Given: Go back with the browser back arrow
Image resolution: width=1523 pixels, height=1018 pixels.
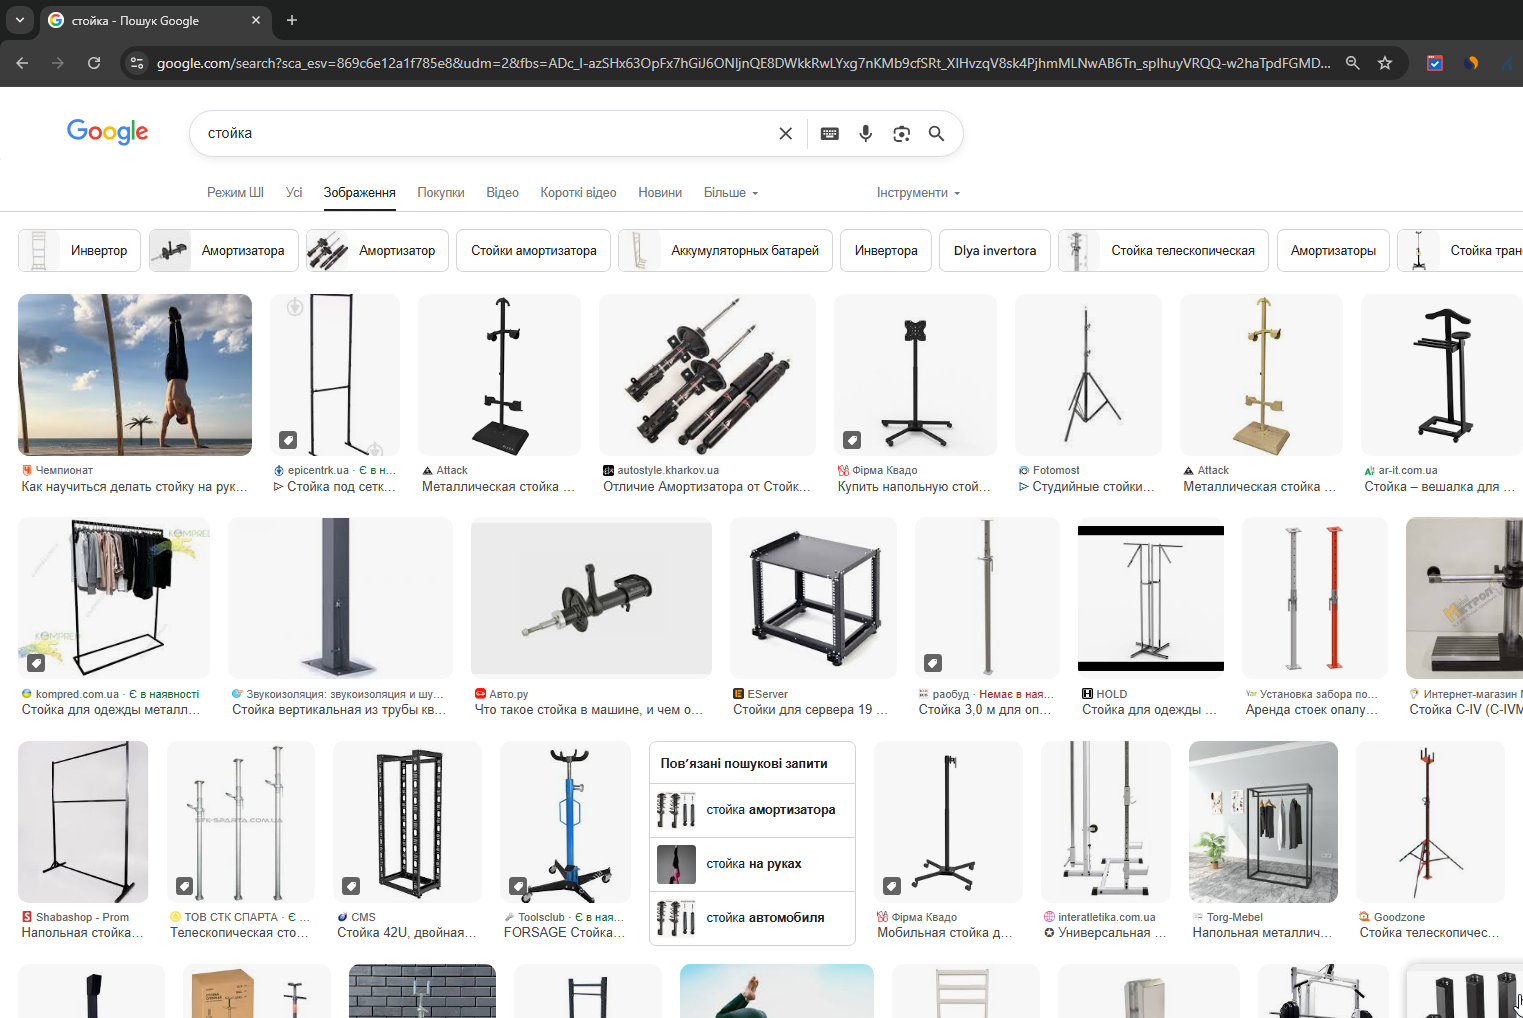Looking at the screenshot, I should tap(23, 63).
